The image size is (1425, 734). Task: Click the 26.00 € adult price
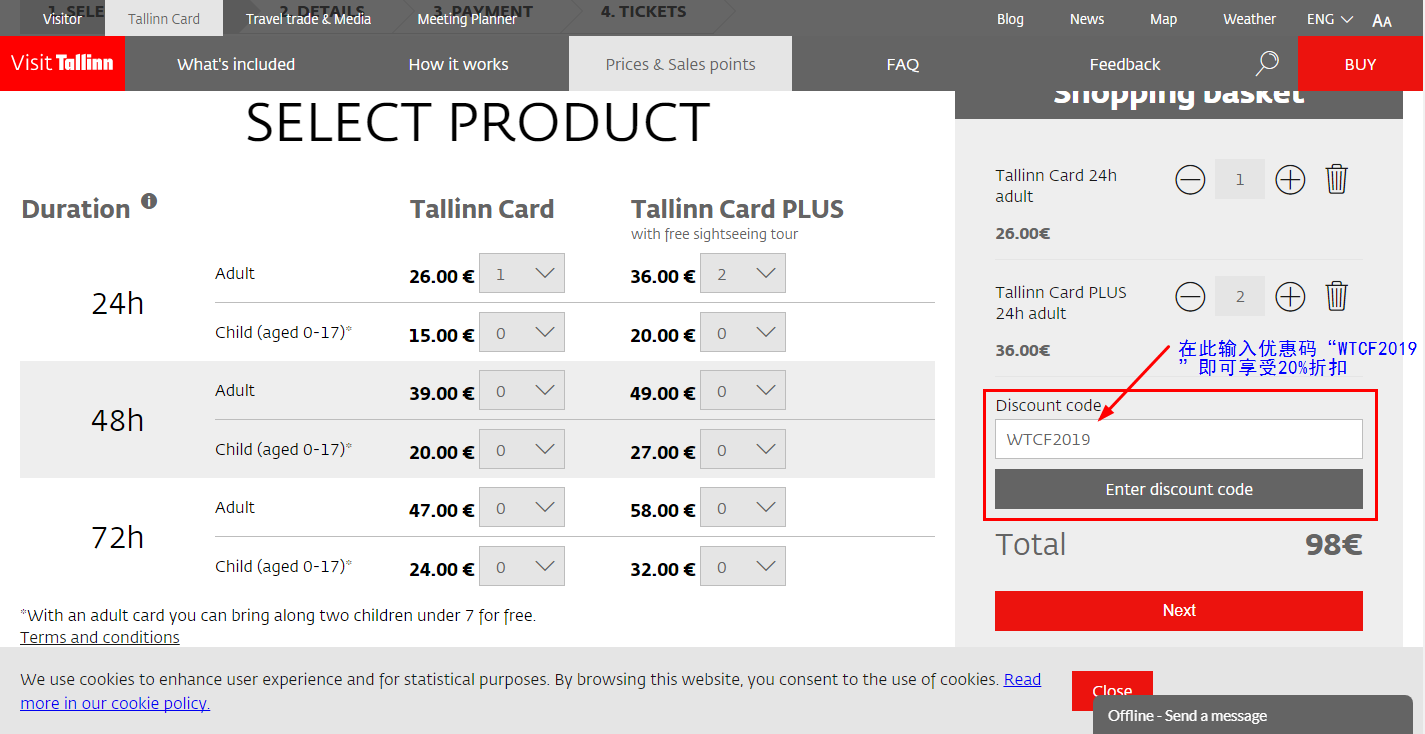click(x=441, y=276)
